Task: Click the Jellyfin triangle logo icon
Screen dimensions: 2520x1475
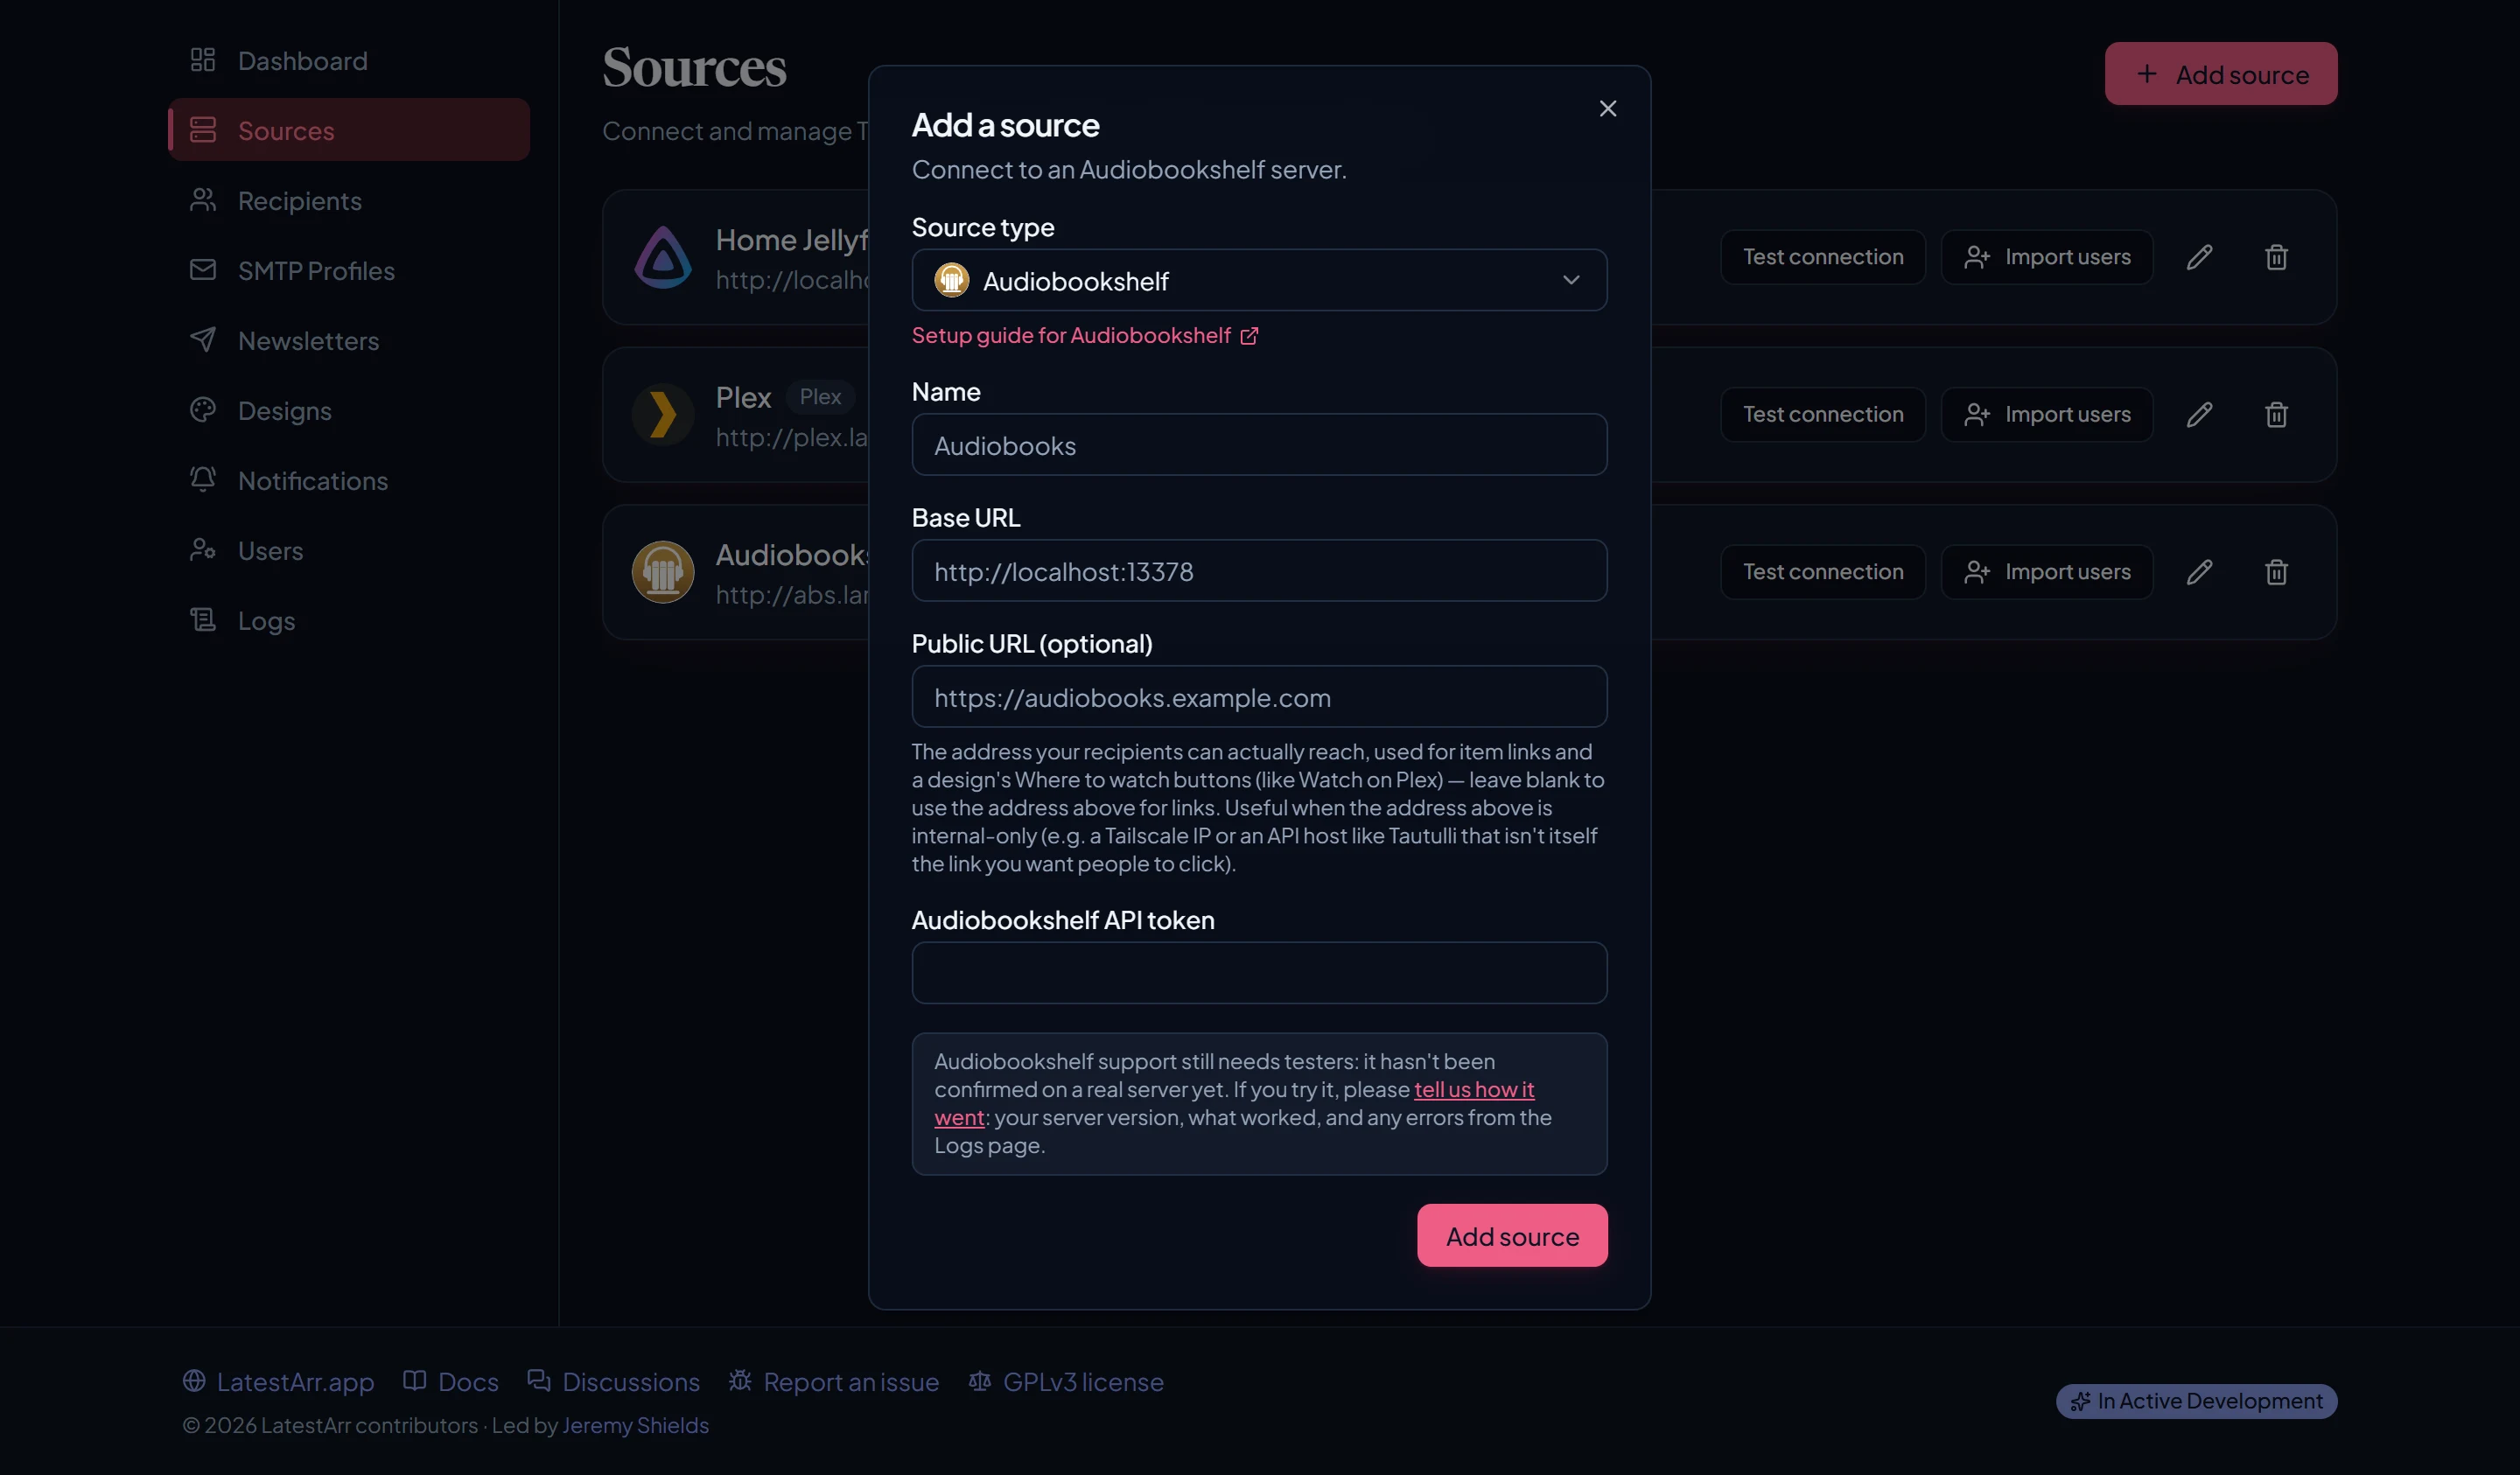Action: pyautogui.click(x=663, y=257)
